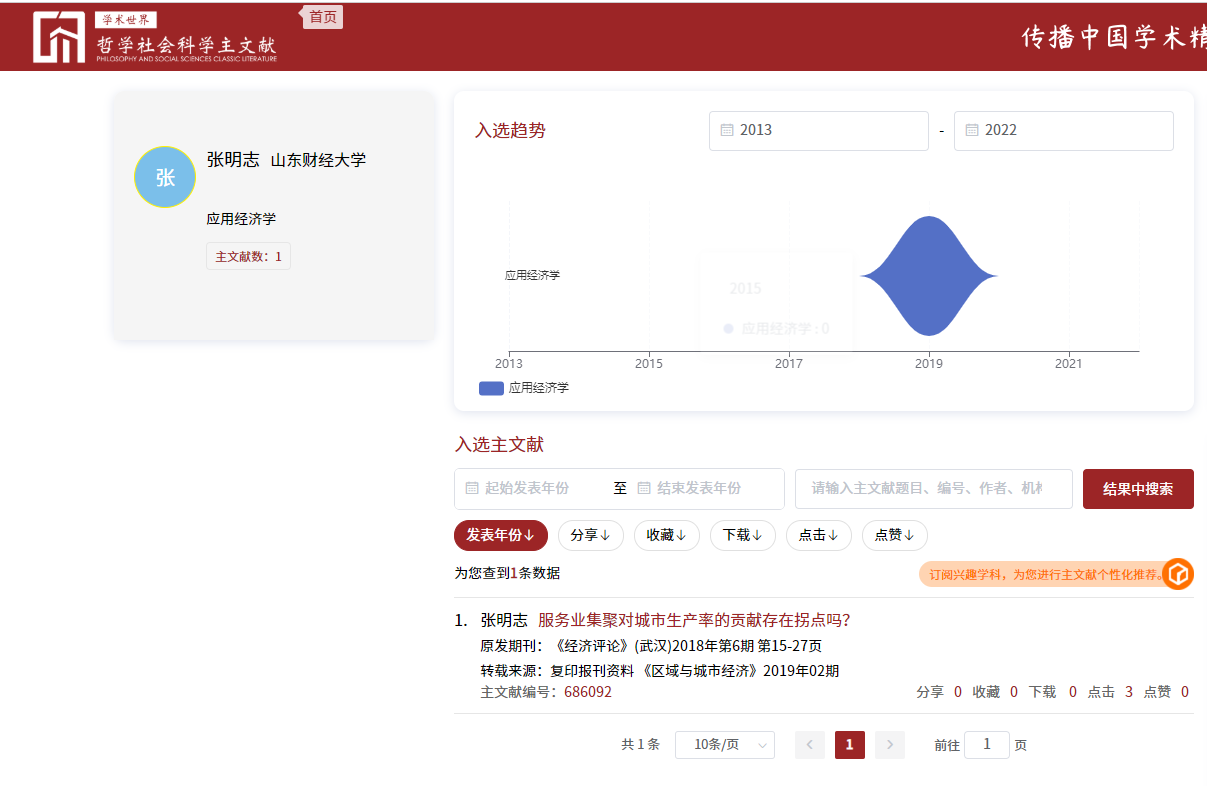Sort results by 收藏 count
Viewport: 1207px width, 786px height.
(x=667, y=535)
